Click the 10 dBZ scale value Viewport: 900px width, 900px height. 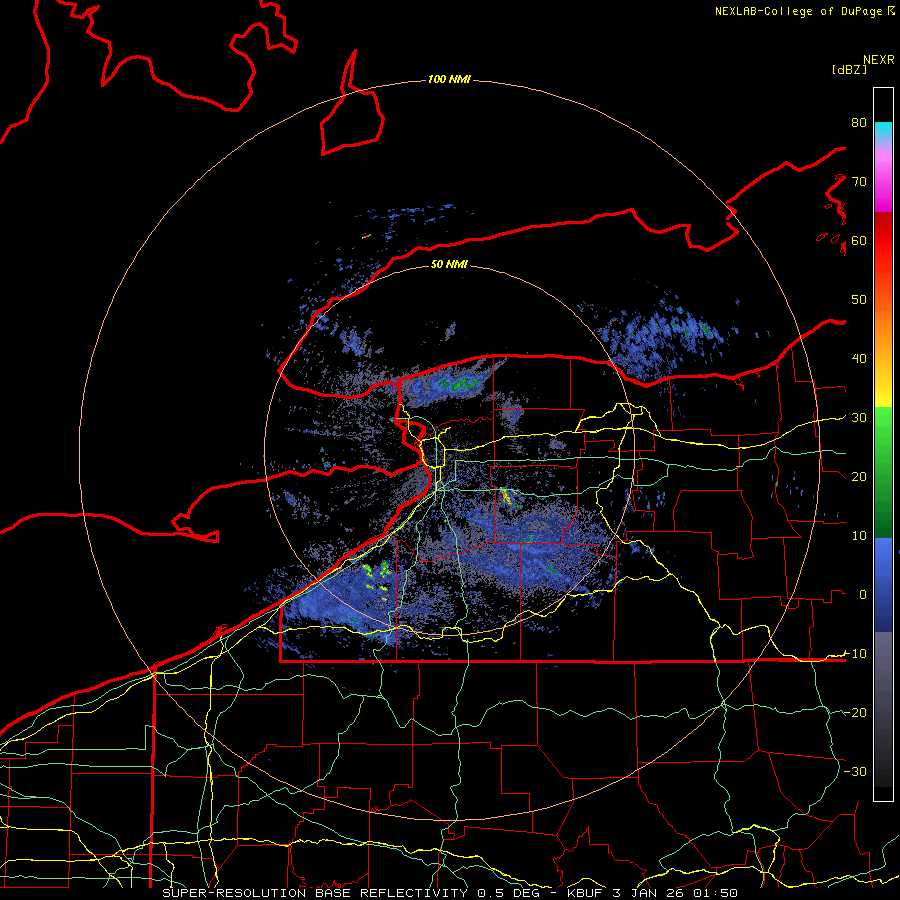point(859,536)
